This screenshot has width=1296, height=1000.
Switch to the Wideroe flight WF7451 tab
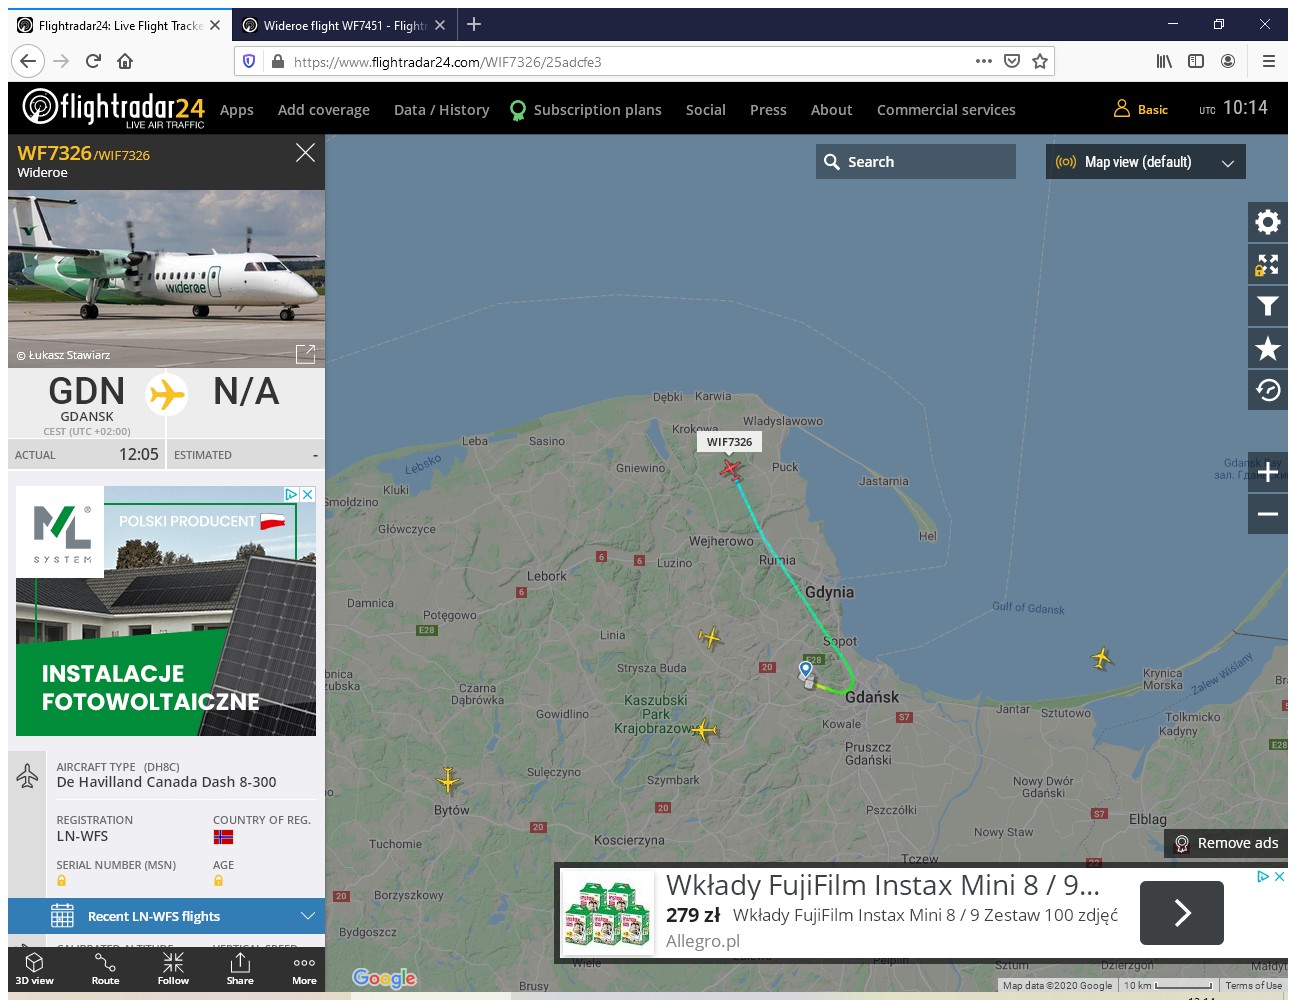344,25
